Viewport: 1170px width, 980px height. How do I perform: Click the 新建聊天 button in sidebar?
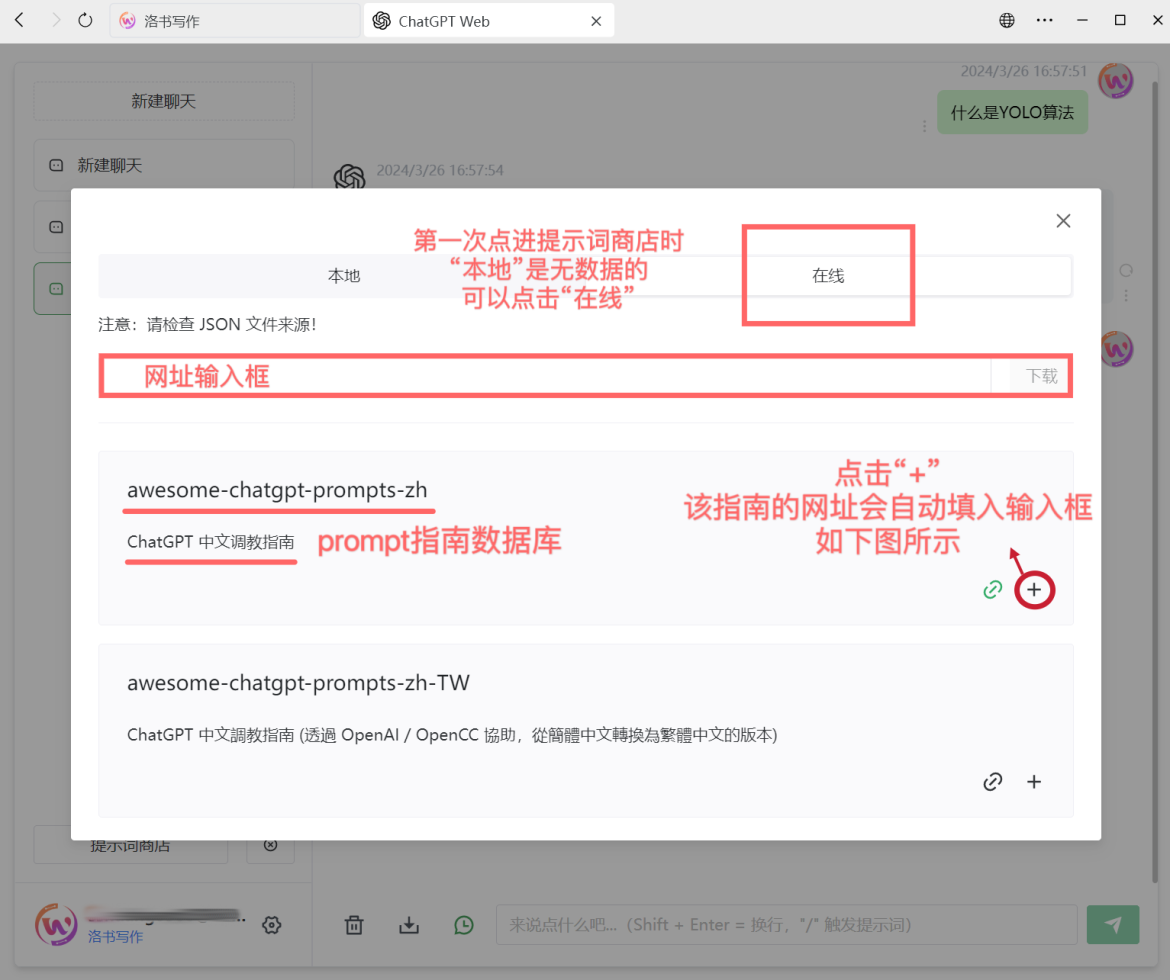click(163, 102)
